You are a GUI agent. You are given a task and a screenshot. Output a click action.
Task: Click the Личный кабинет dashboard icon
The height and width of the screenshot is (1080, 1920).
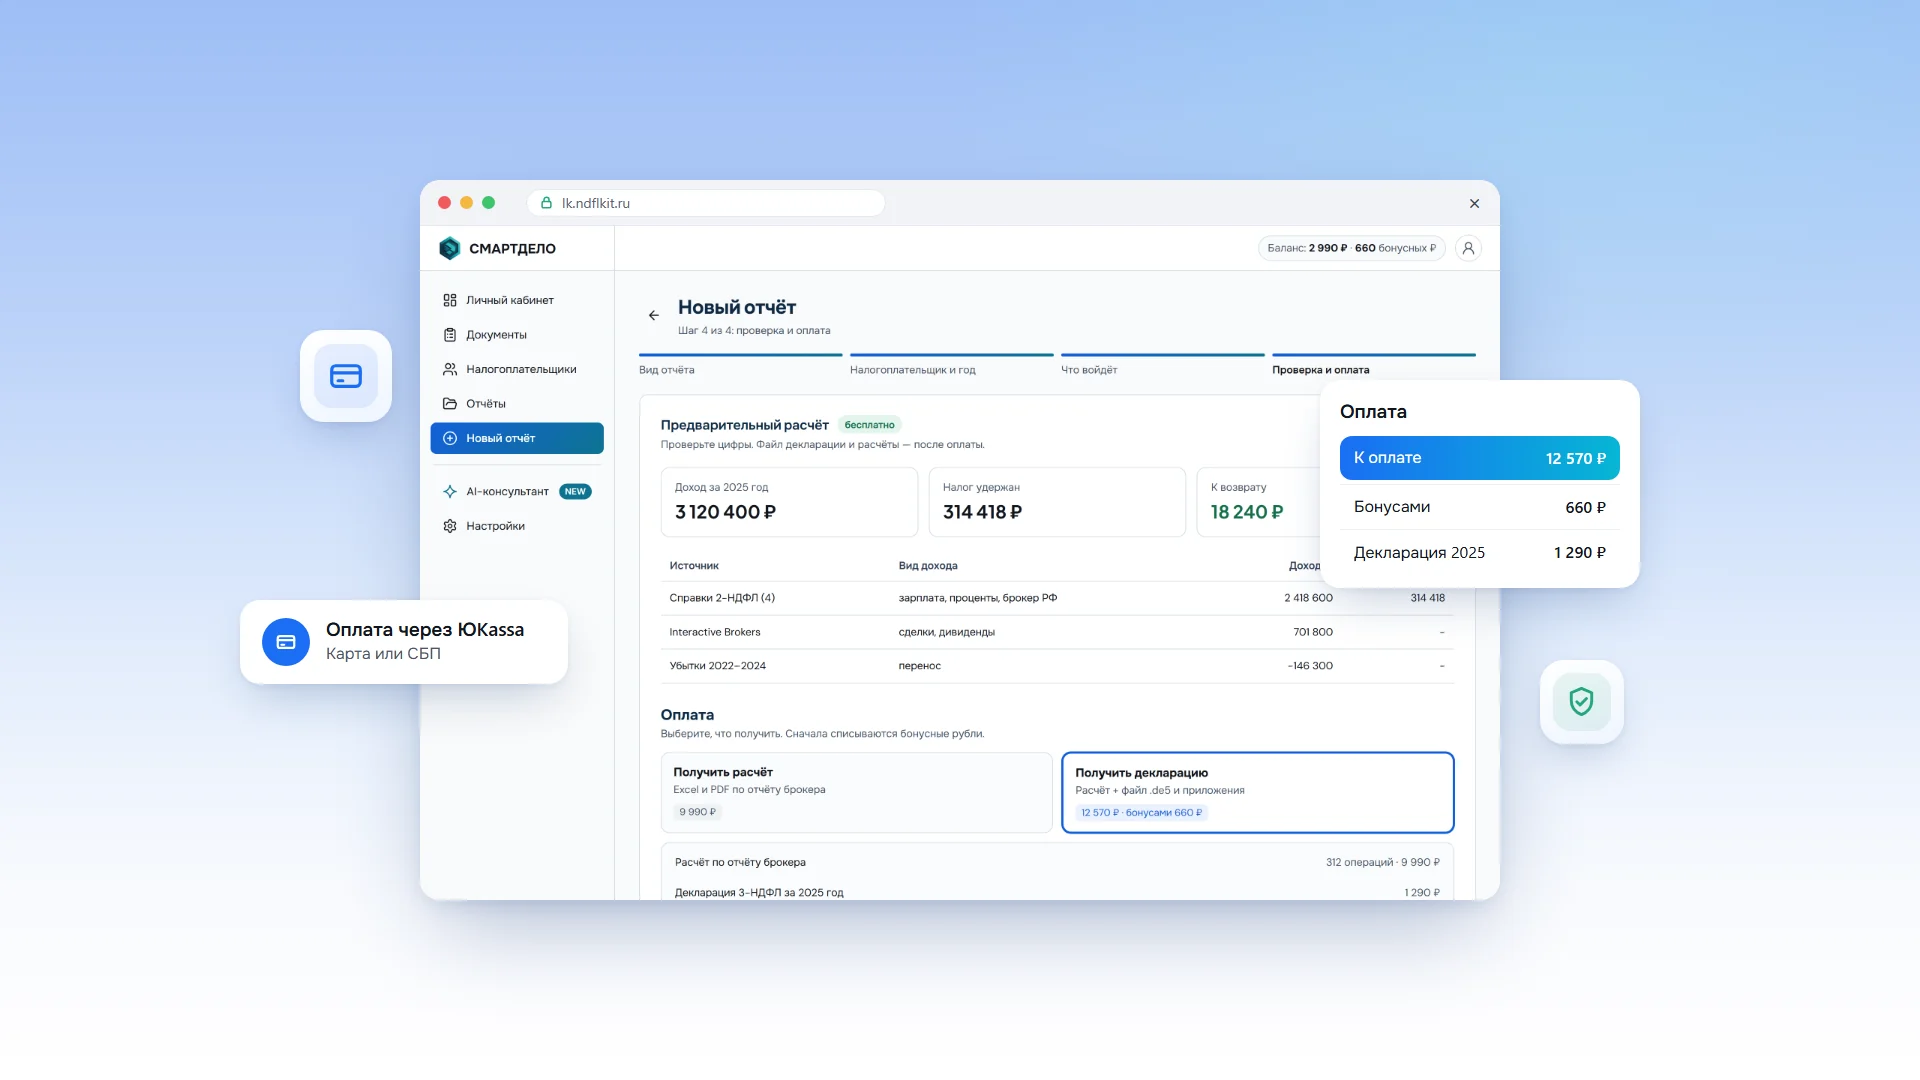pos(450,300)
